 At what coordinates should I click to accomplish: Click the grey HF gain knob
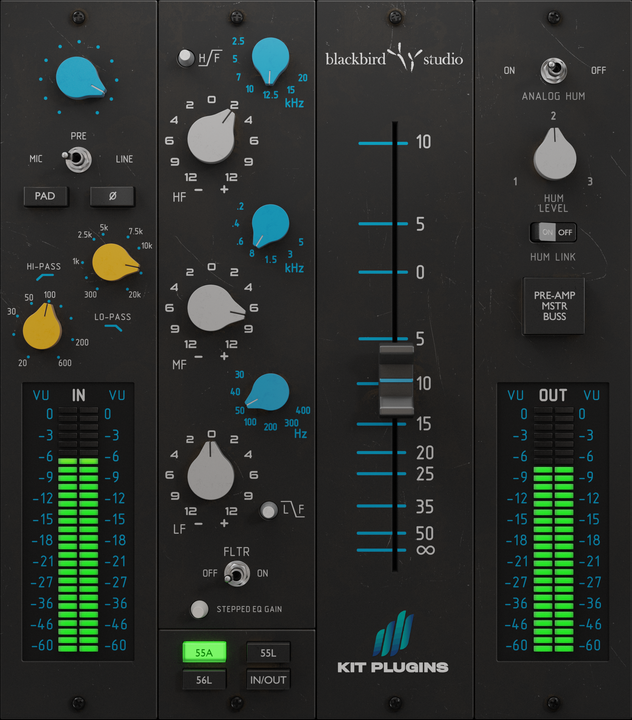coord(211,137)
